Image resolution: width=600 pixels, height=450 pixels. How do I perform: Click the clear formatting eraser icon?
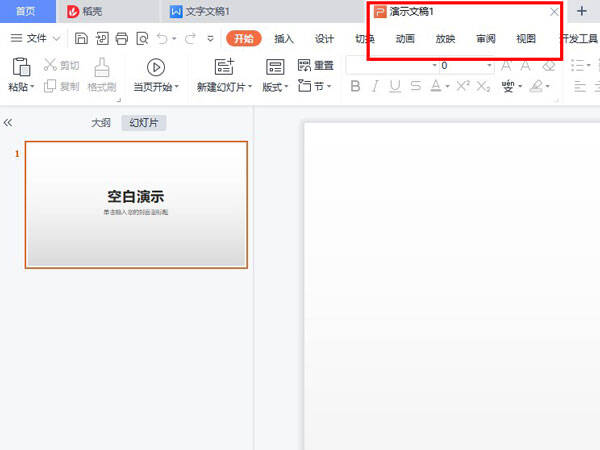tap(549, 66)
